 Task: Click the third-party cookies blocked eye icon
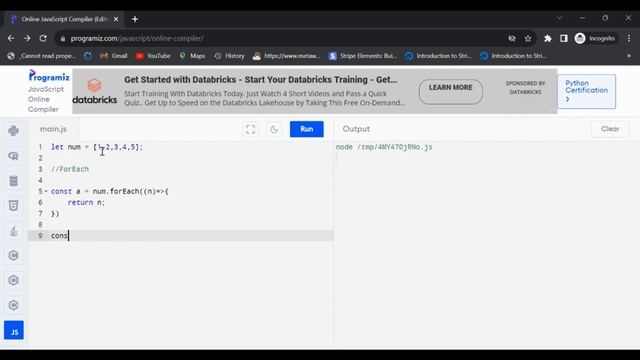(512, 38)
